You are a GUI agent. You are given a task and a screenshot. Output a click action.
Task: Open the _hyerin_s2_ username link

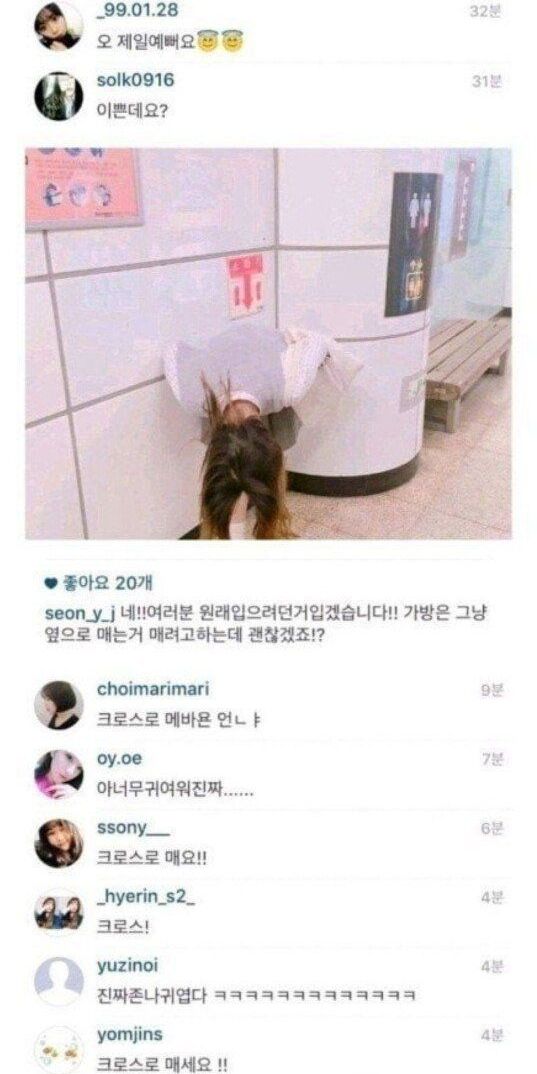coord(147,898)
